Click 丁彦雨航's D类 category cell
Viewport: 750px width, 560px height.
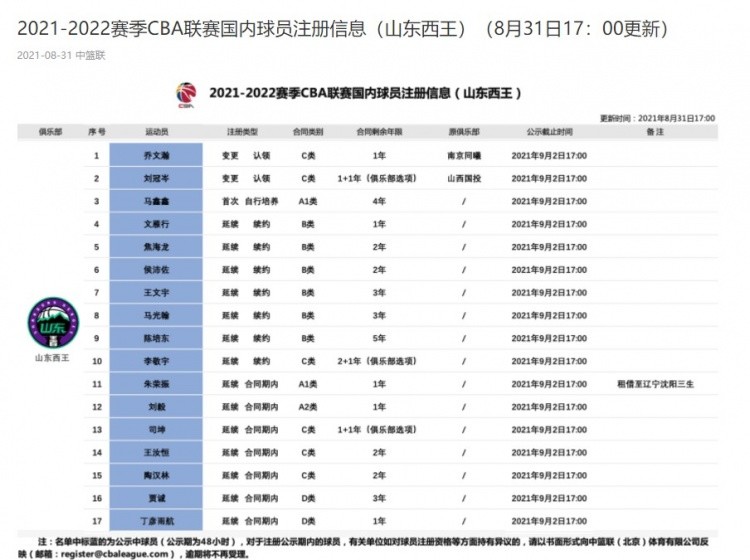(x=308, y=521)
